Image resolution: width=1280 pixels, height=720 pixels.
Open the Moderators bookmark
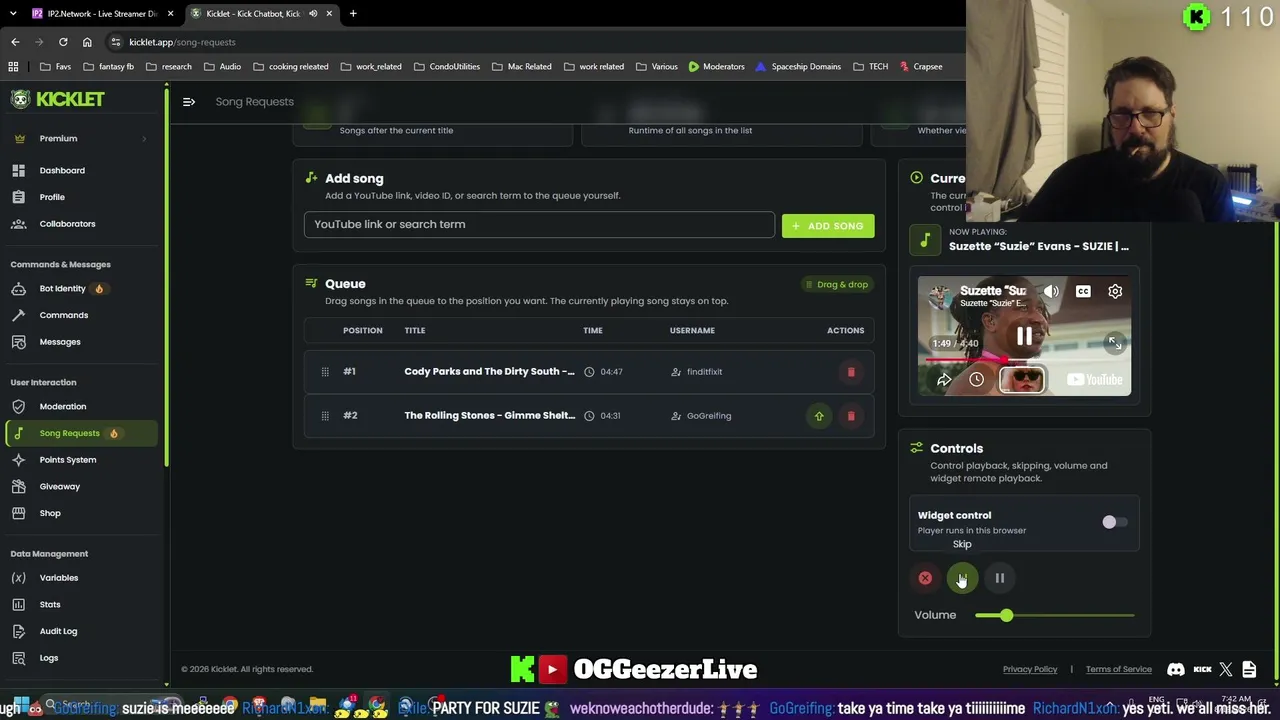pos(716,67)
